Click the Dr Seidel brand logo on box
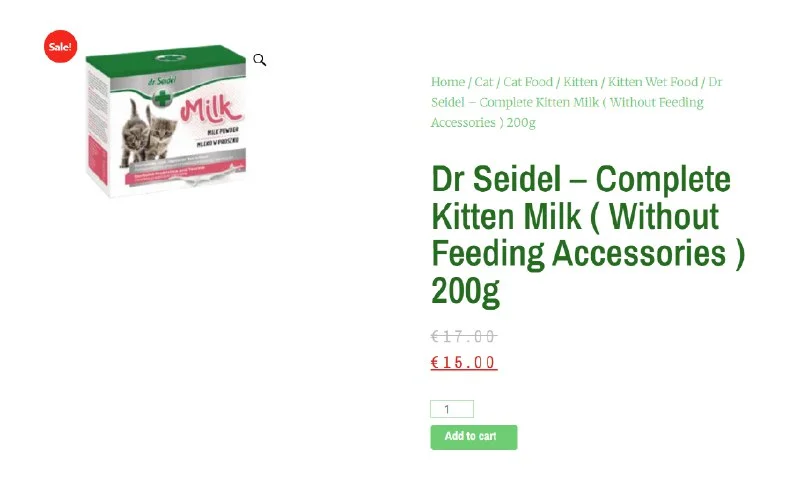Screen dimensions: 800x478 point(162,81)
